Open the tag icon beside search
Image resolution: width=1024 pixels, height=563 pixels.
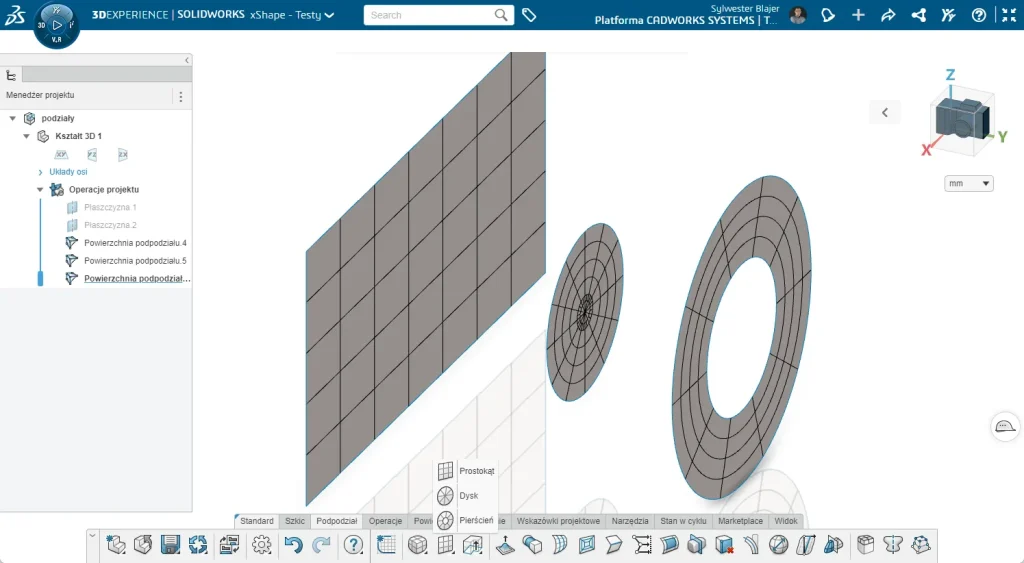click(529, 15)
